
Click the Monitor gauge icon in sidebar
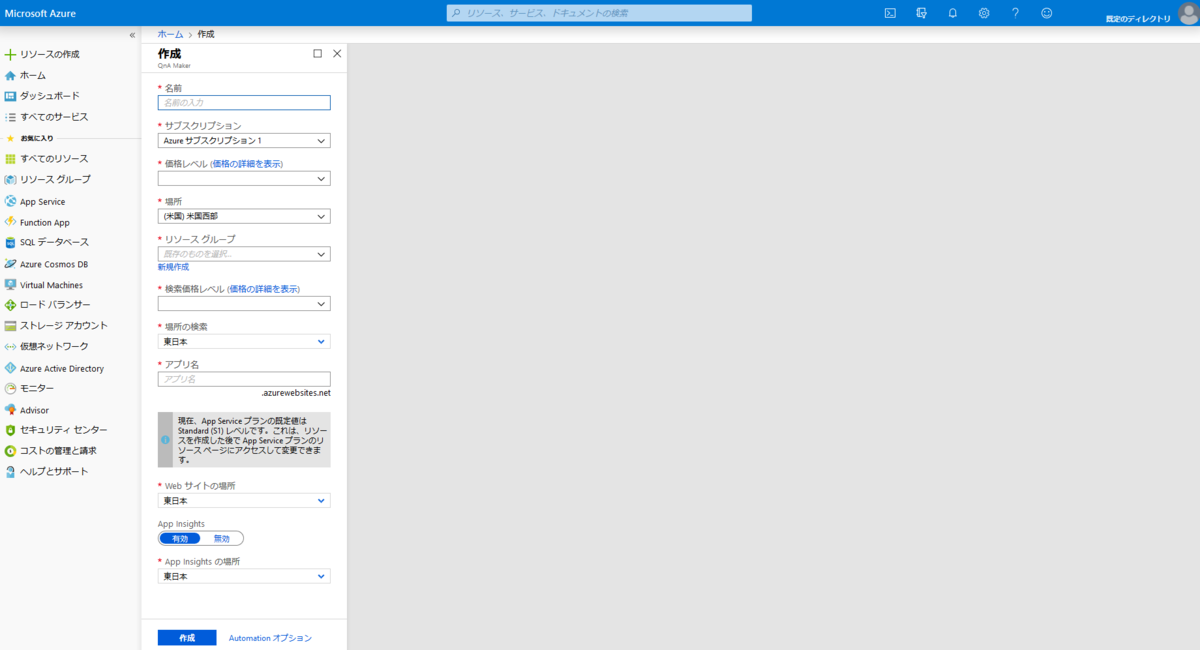pyautogui.click(x=10, y=388)
